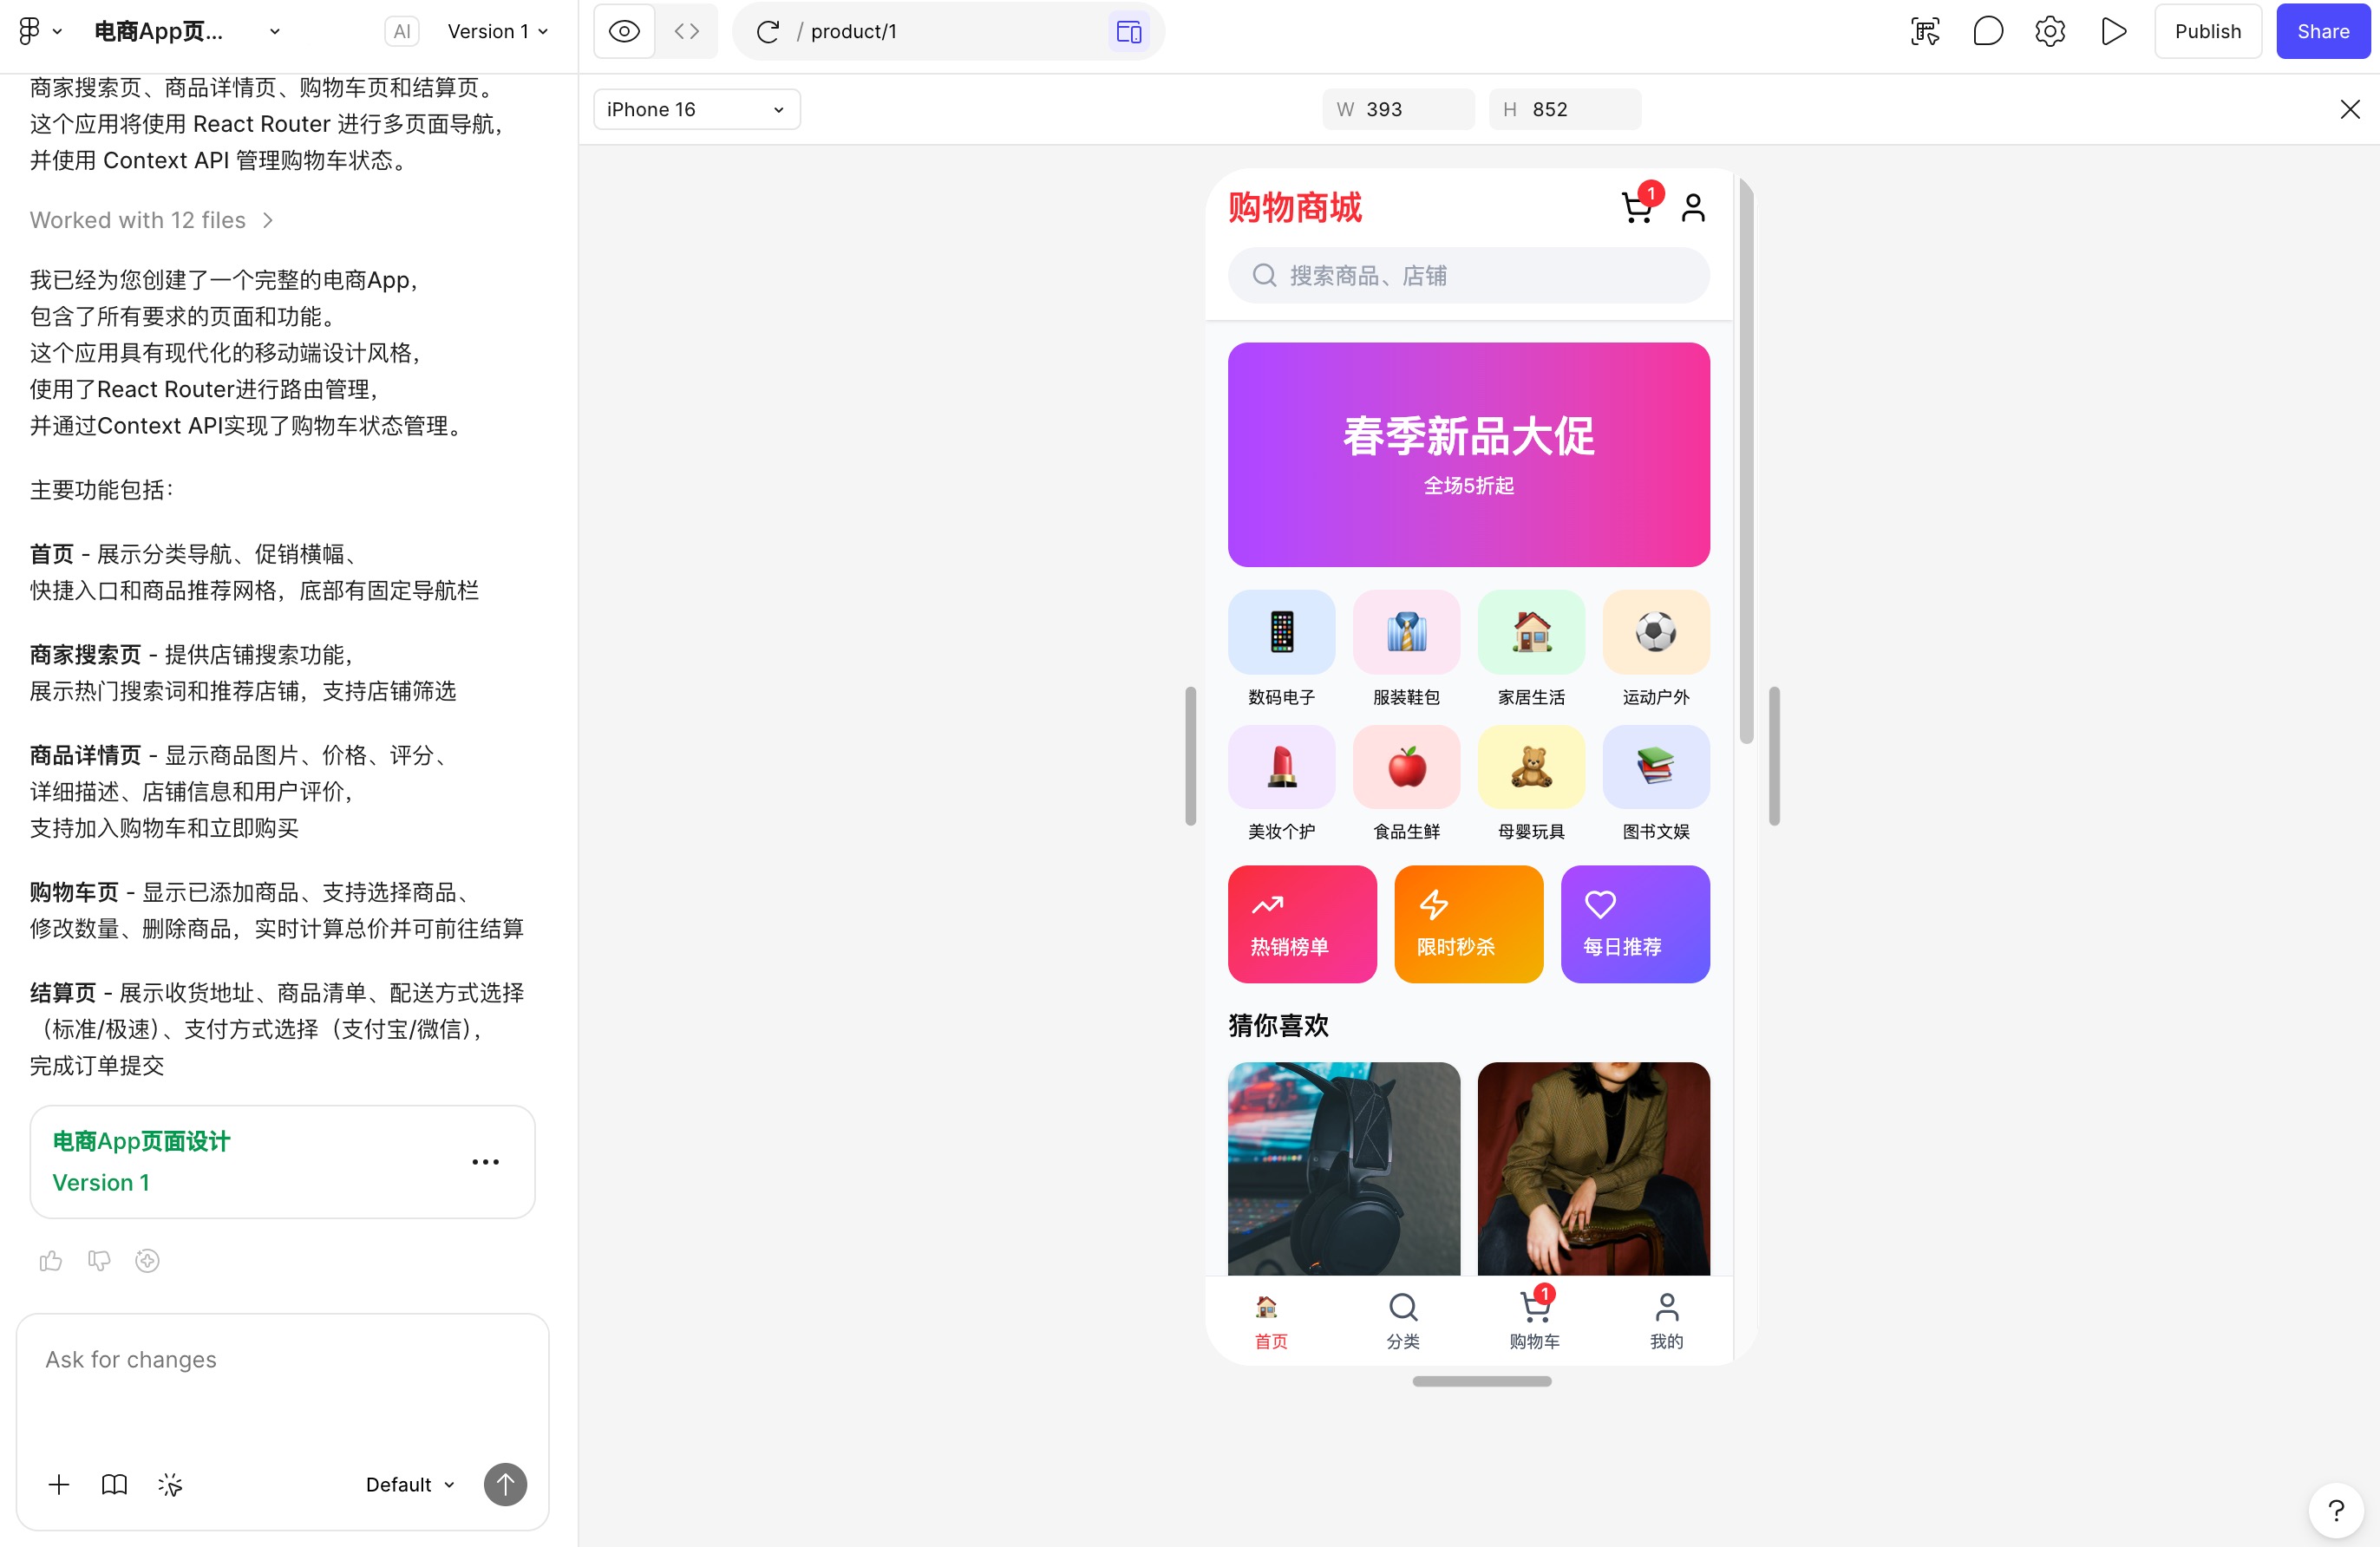2380x1547 pixels.
Task: Switch to code view brackets icon
Action: (x=687, y=32)
